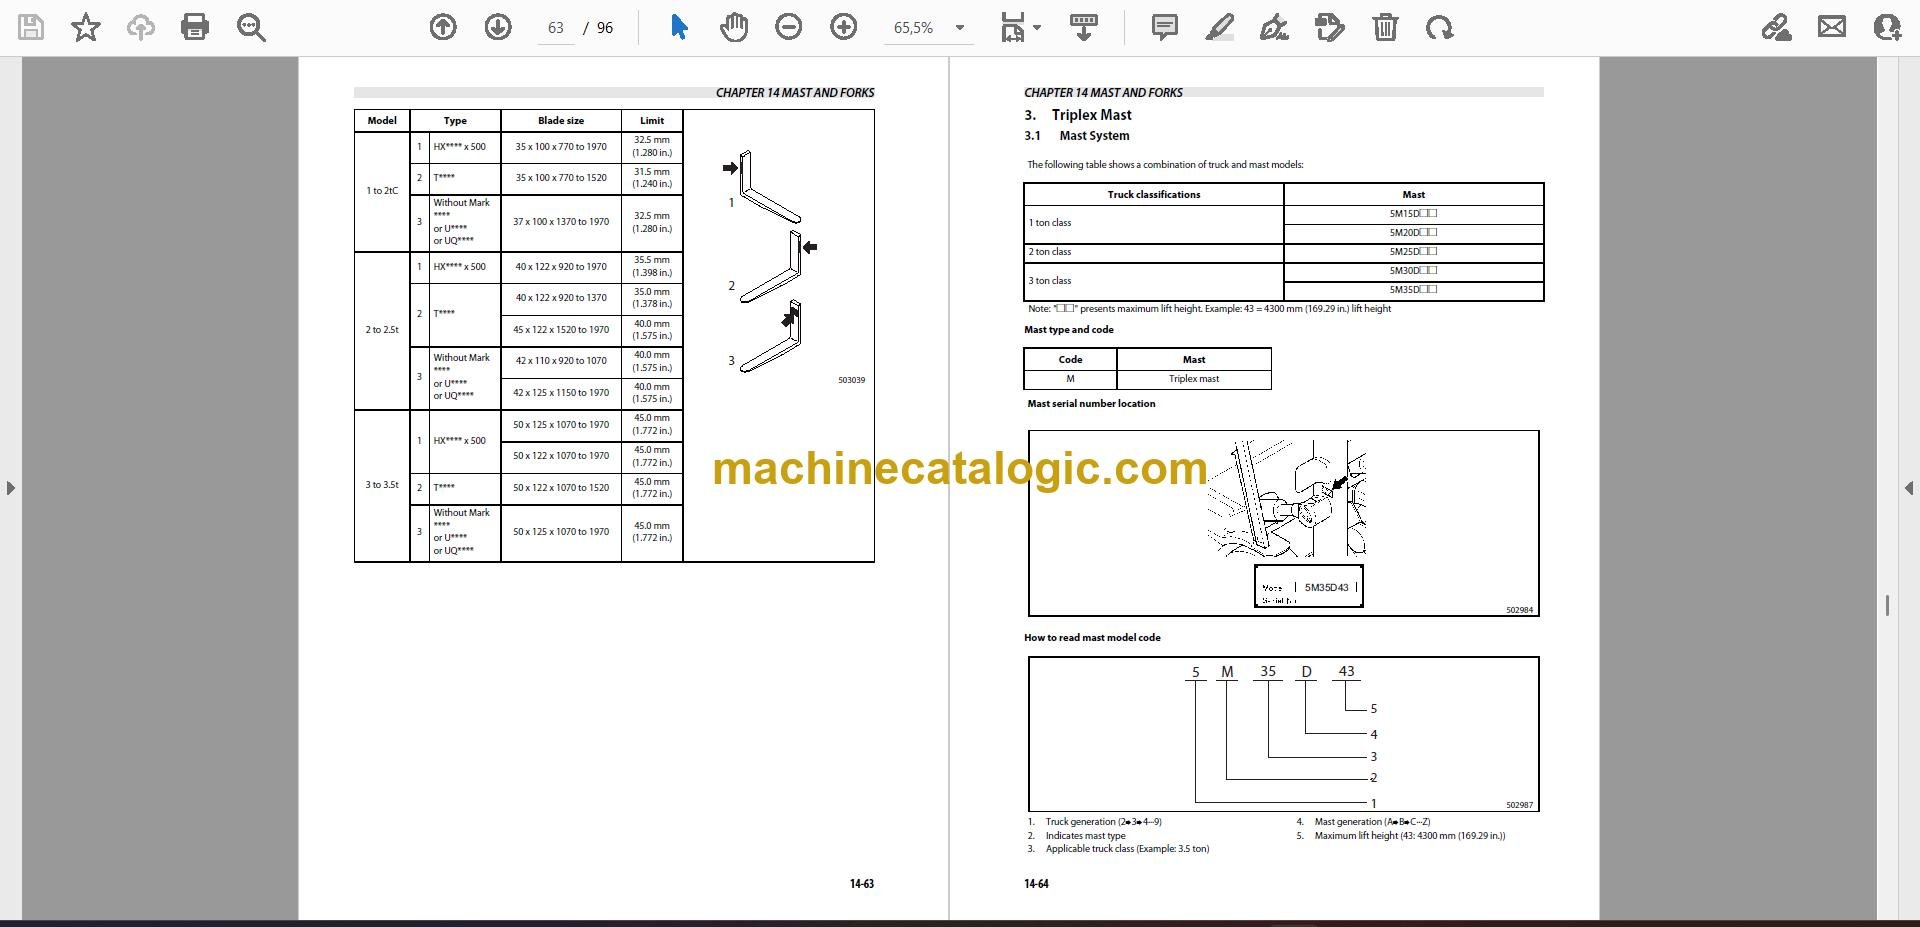
Task: Click the share with others icon
Action: pos(1887,27)
